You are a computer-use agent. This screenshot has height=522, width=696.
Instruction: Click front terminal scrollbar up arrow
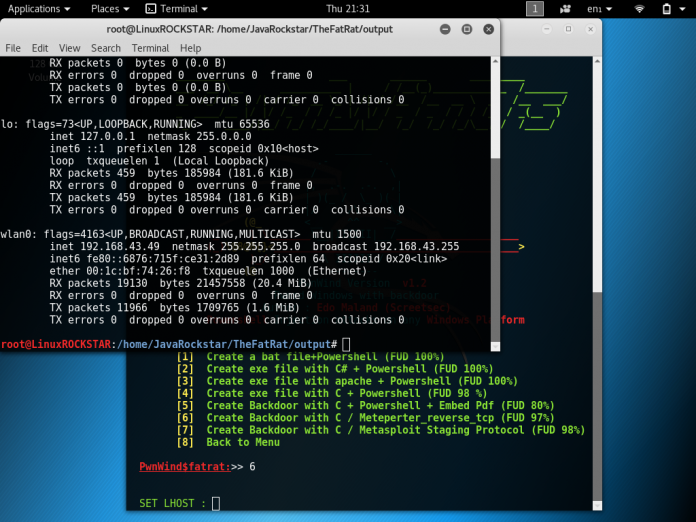click(x=495, y=61)
